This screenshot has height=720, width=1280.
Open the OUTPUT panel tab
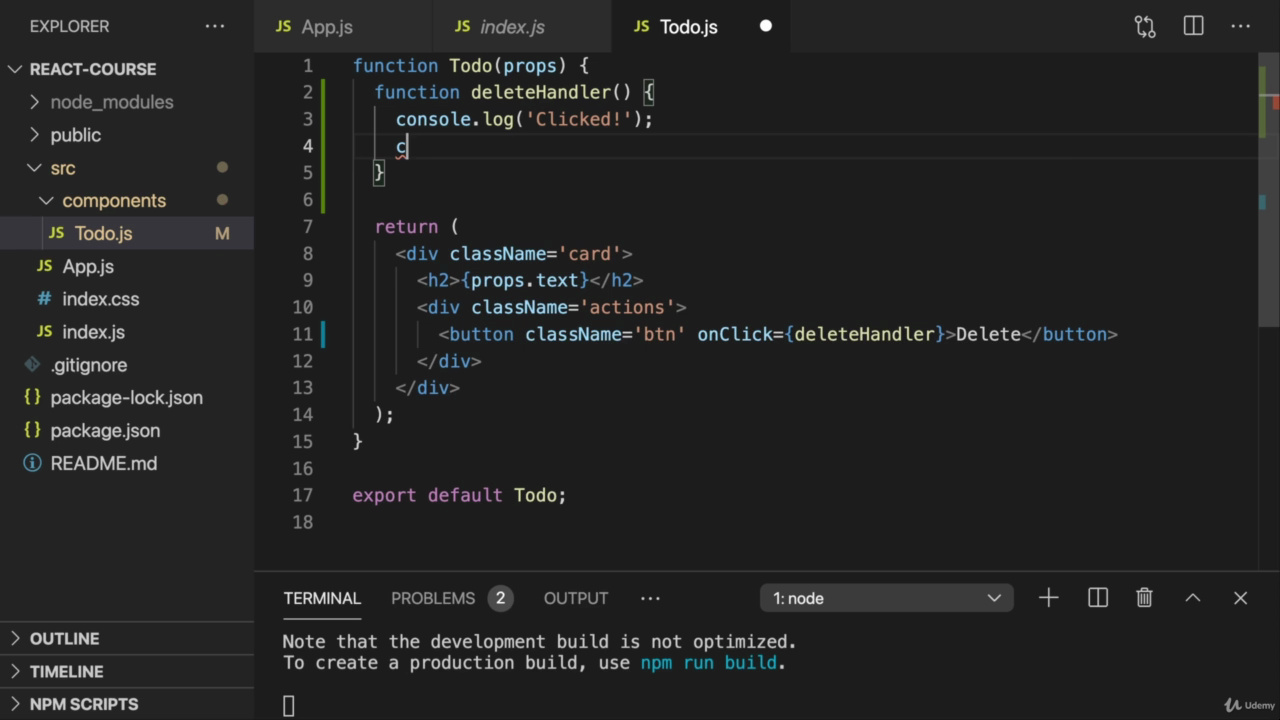coord(575,598)
